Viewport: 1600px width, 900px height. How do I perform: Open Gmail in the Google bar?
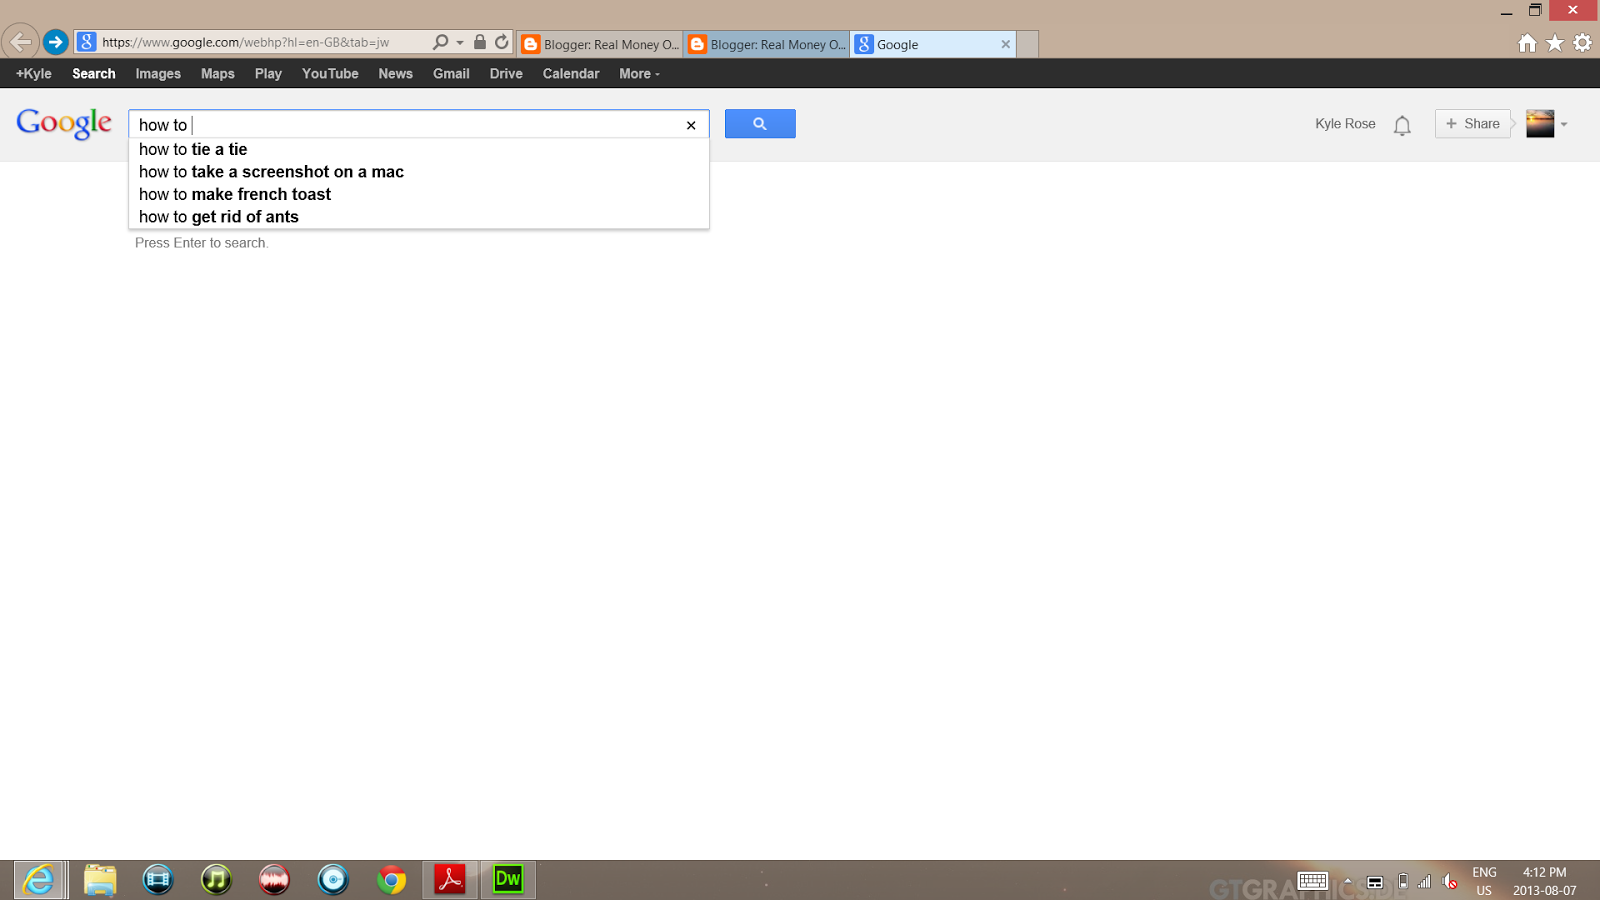coord(451,73)
